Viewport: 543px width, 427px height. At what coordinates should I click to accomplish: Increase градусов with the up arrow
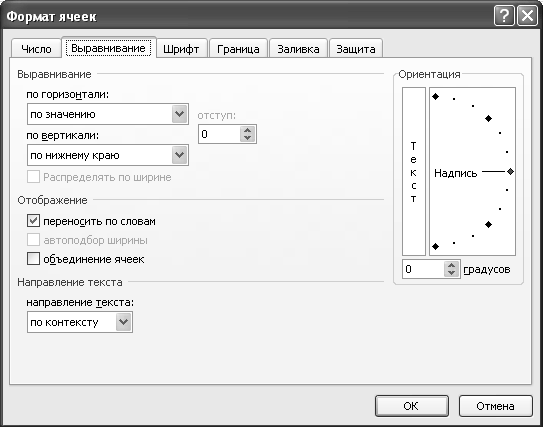point(451,265)
